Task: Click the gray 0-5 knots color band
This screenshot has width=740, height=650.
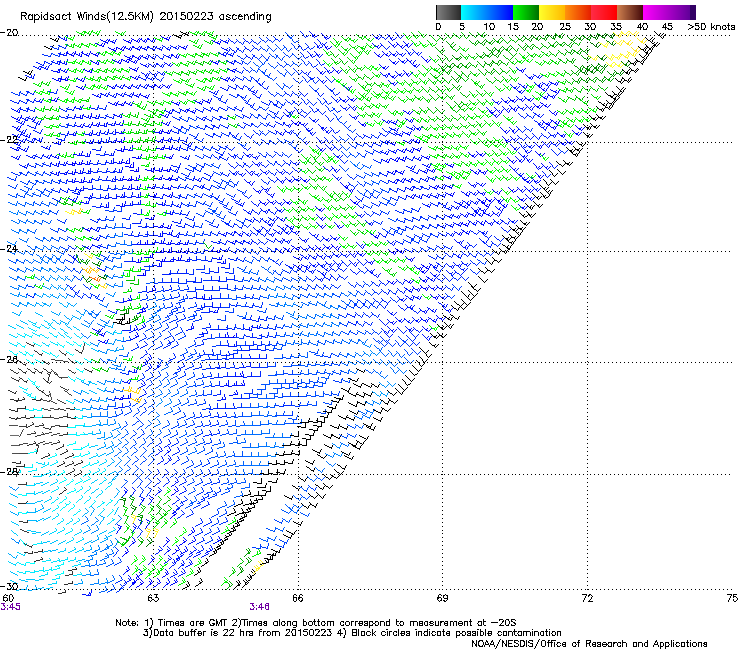Action: point(448,12)
